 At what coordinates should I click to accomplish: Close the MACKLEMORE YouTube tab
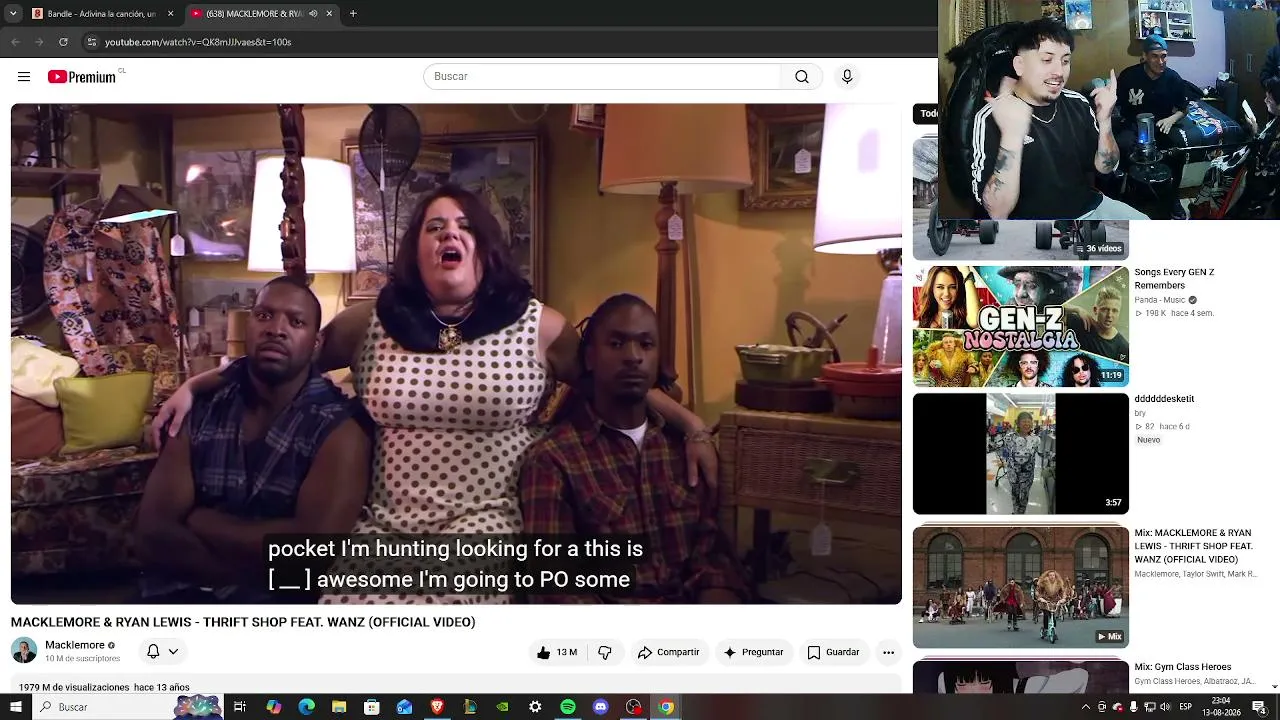pyautogui.click(x=329, y=13)
